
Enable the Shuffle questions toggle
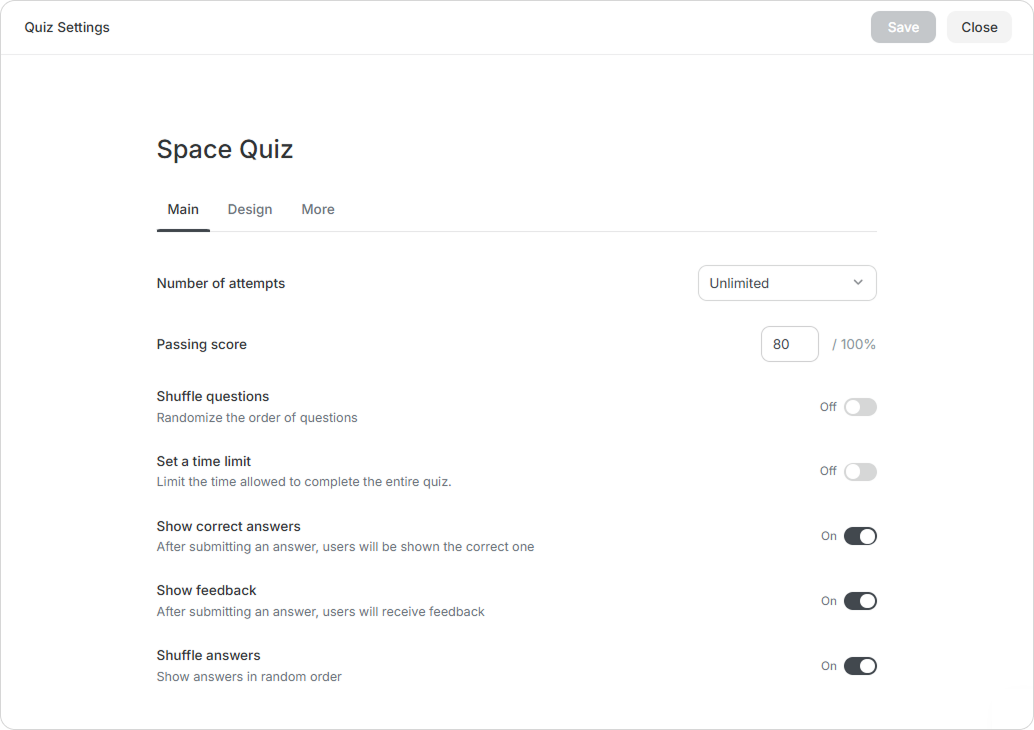pos(860,407)
